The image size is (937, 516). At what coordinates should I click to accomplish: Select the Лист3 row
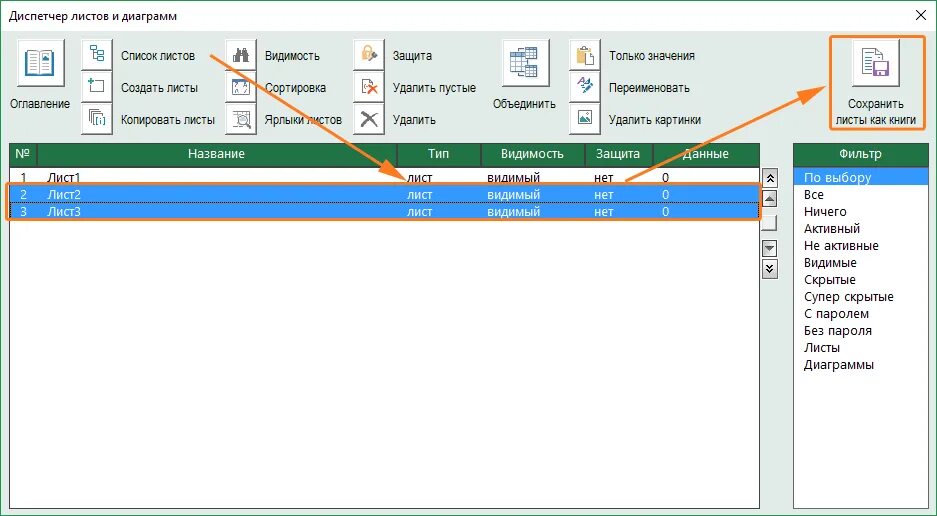[x=384, y=212]
